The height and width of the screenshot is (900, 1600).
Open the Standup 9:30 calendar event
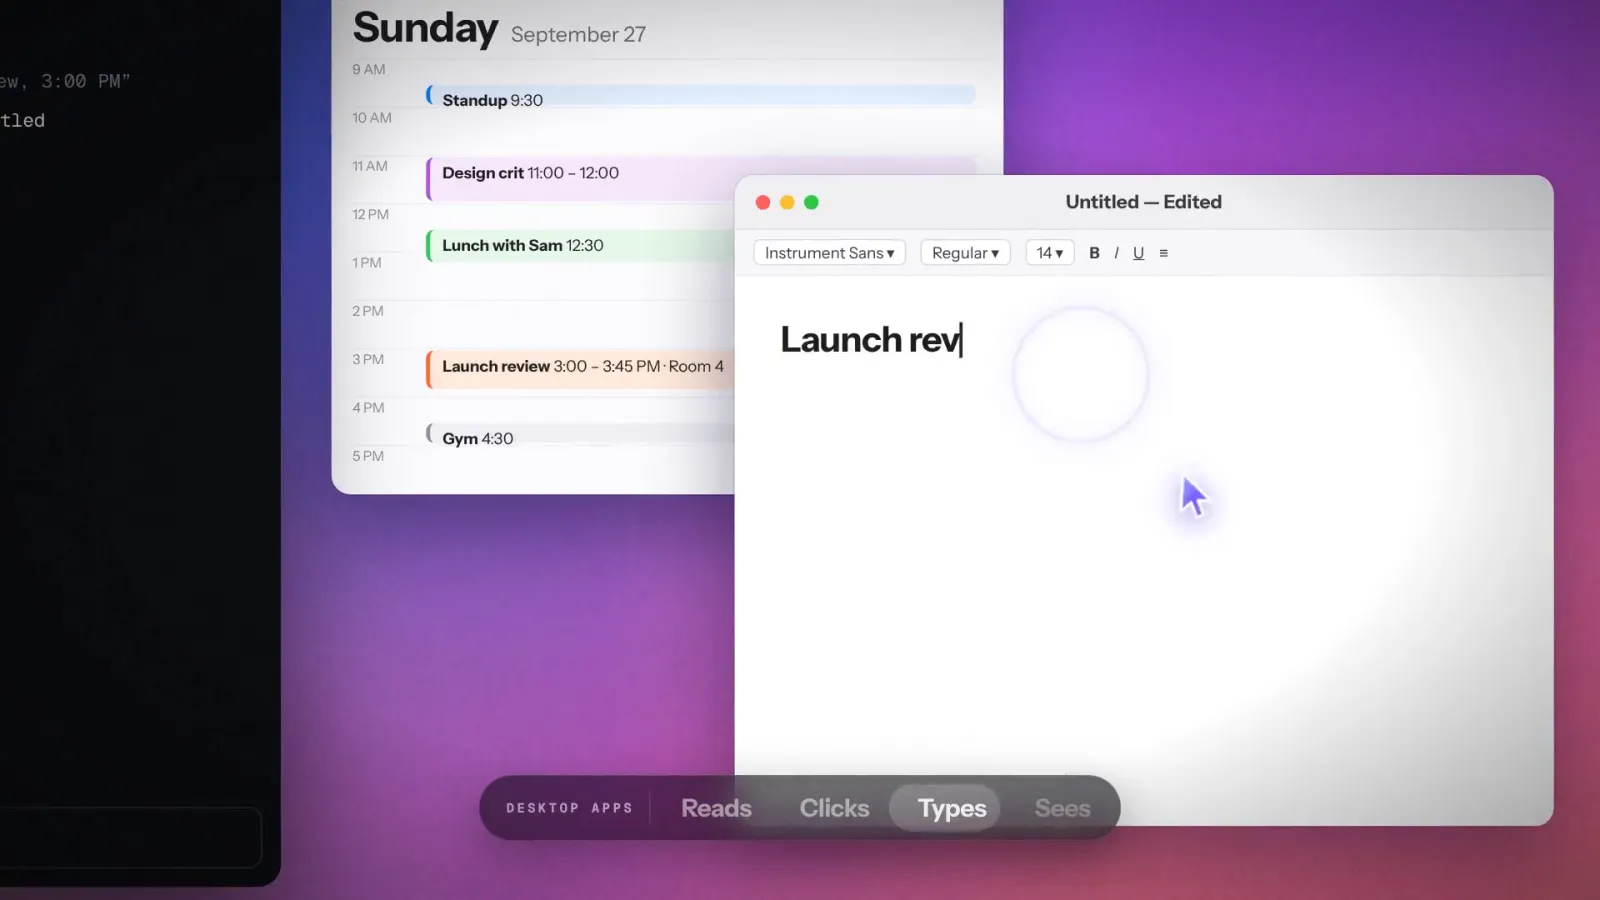[x=700, y=97]
